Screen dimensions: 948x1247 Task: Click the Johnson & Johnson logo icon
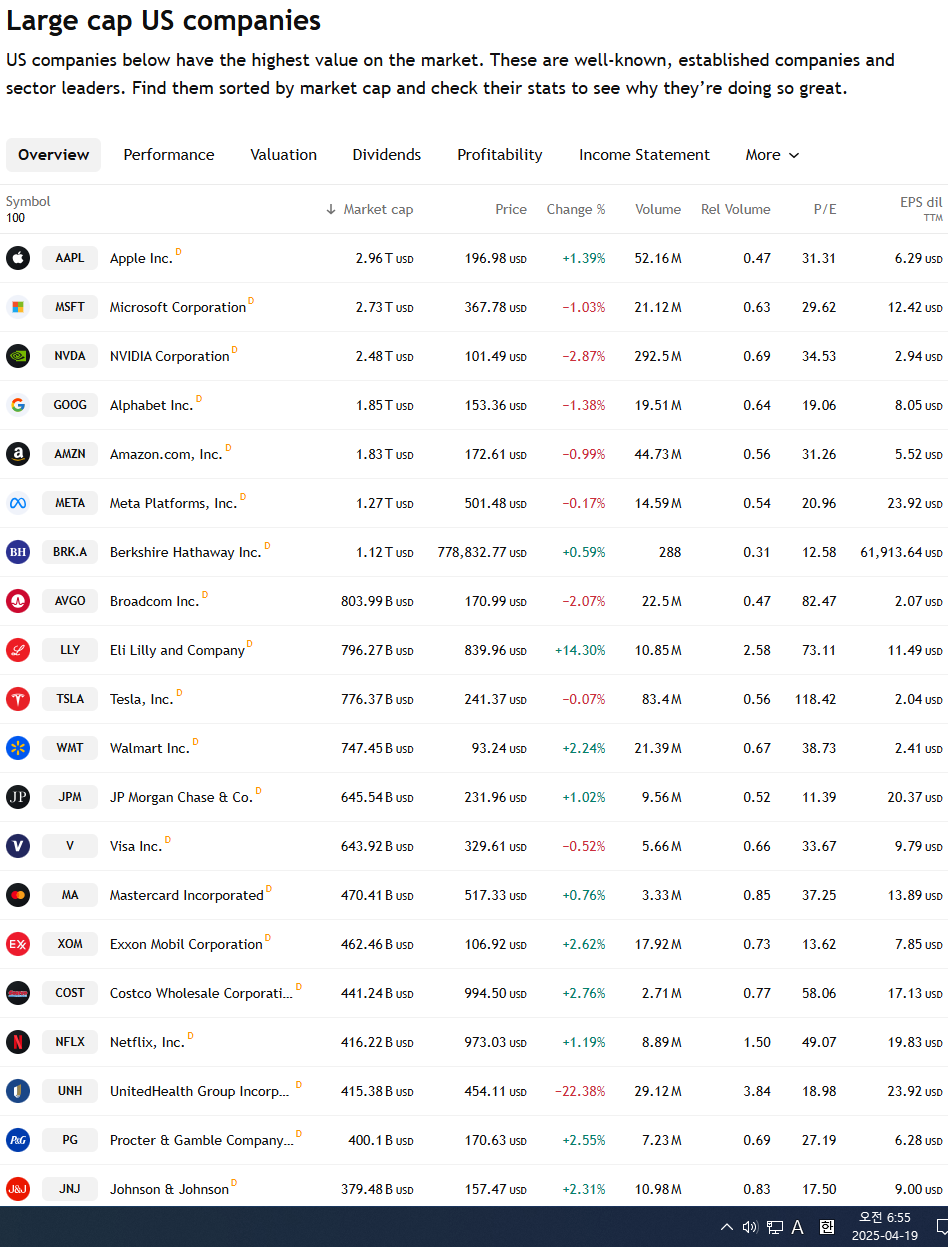18,1189
